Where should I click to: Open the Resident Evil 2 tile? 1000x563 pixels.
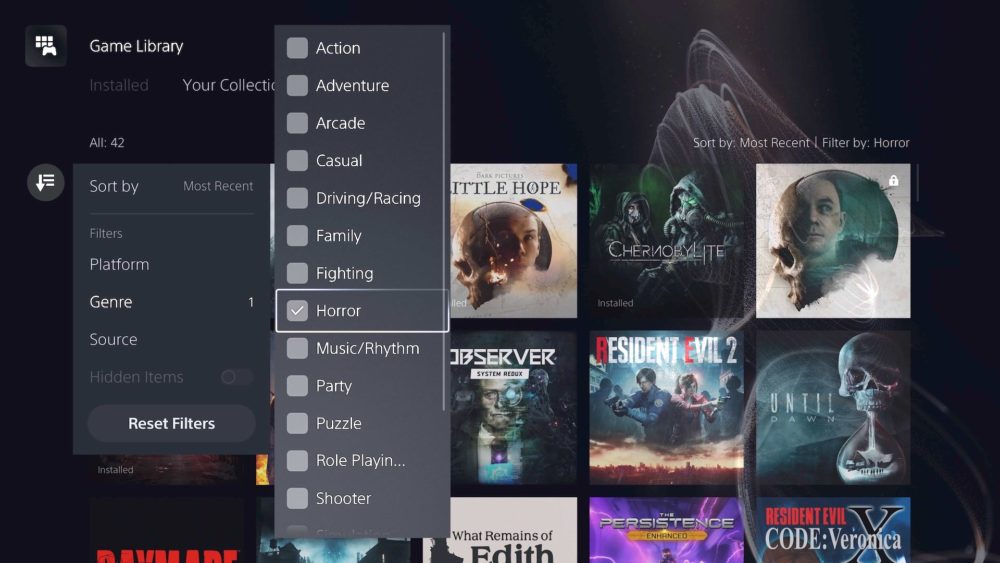click(x=666, y=407)
